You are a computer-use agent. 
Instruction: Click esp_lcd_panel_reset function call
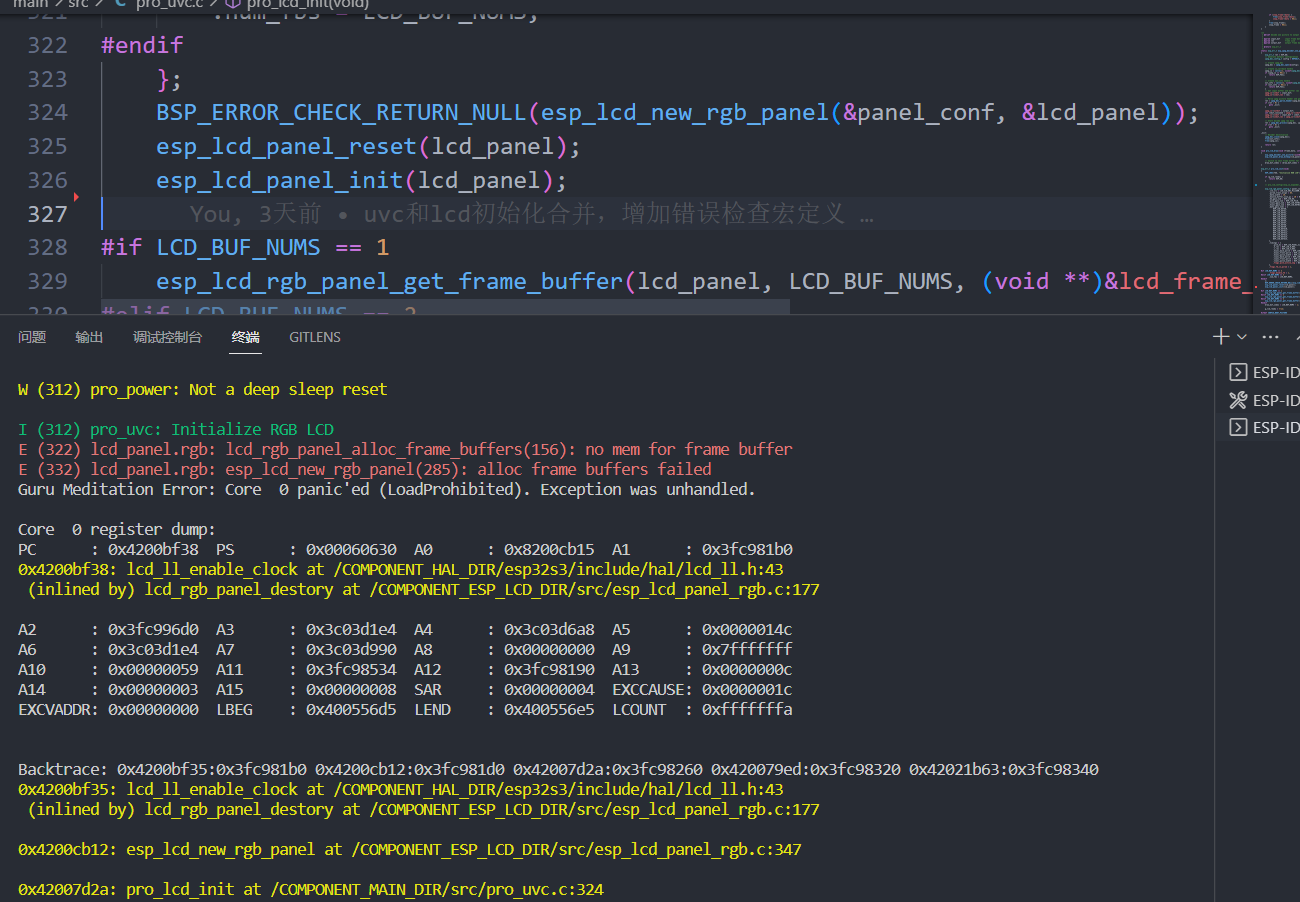286,146
